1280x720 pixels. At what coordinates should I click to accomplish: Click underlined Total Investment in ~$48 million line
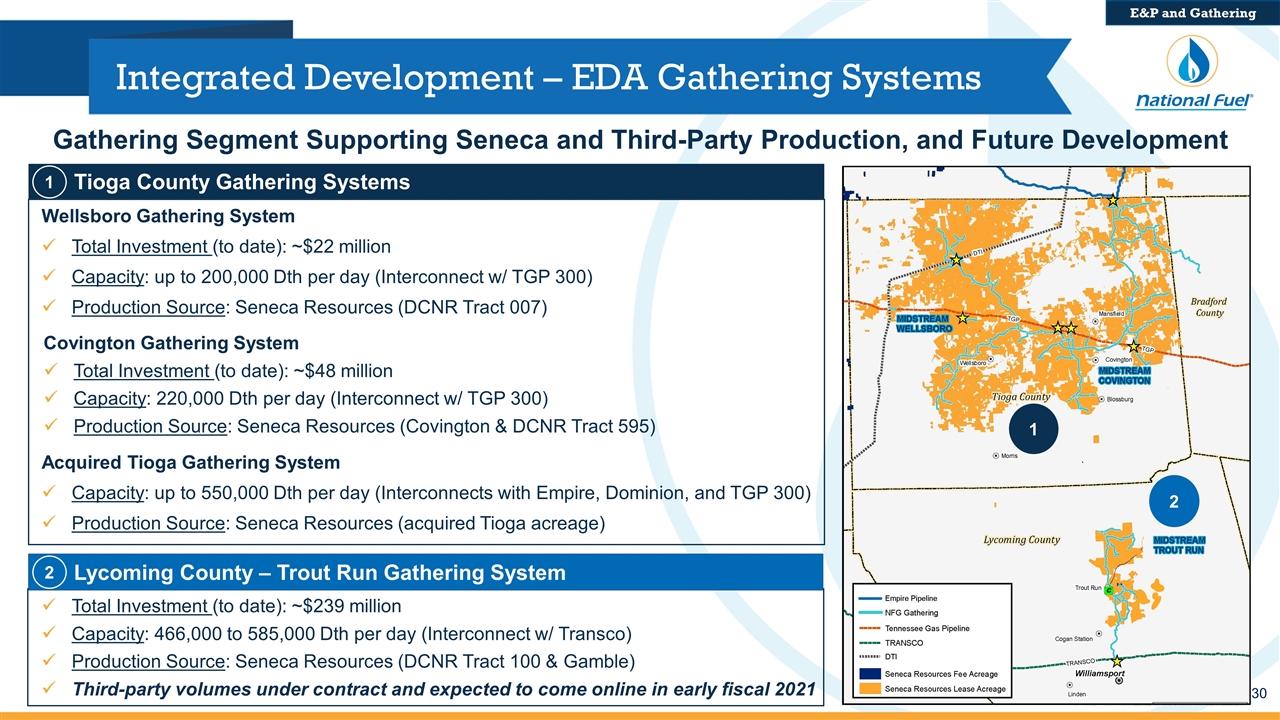(143, 371)
